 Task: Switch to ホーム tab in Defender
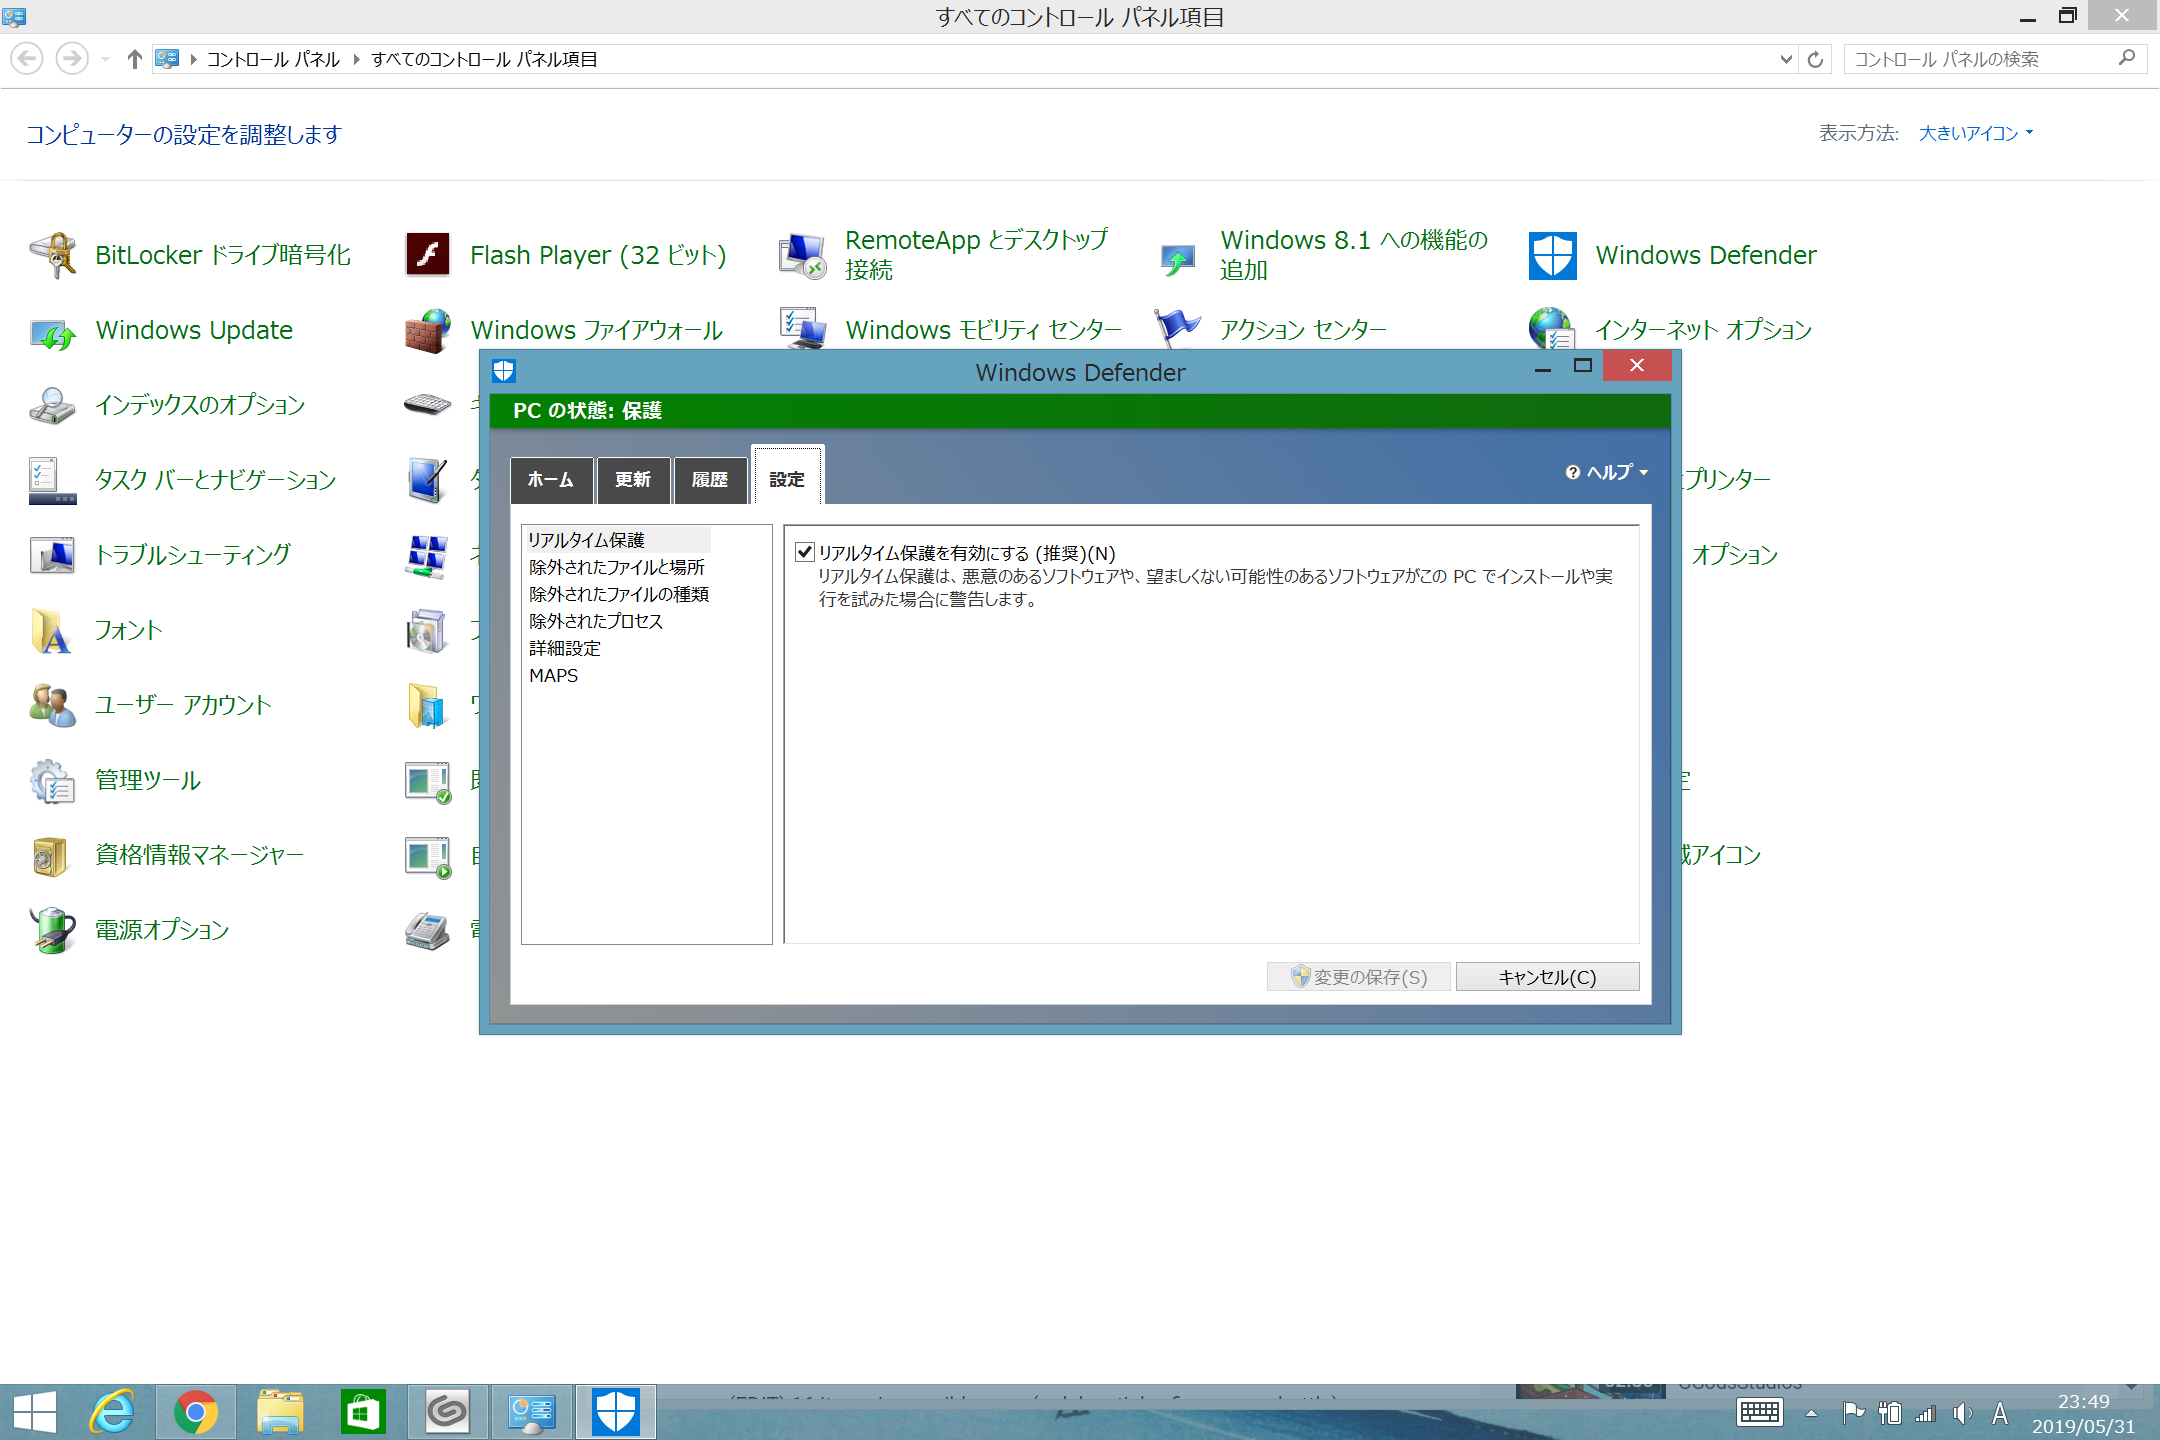pyautogui.click(x=551, y=480)
